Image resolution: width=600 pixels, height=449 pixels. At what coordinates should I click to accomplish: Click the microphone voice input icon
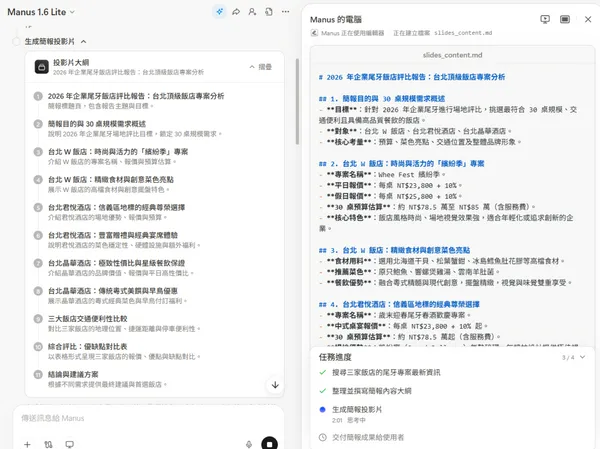coord(249,444)
